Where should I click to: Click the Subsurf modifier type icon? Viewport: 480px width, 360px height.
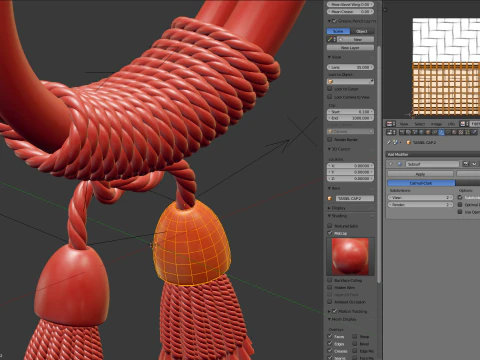(399, 164)
